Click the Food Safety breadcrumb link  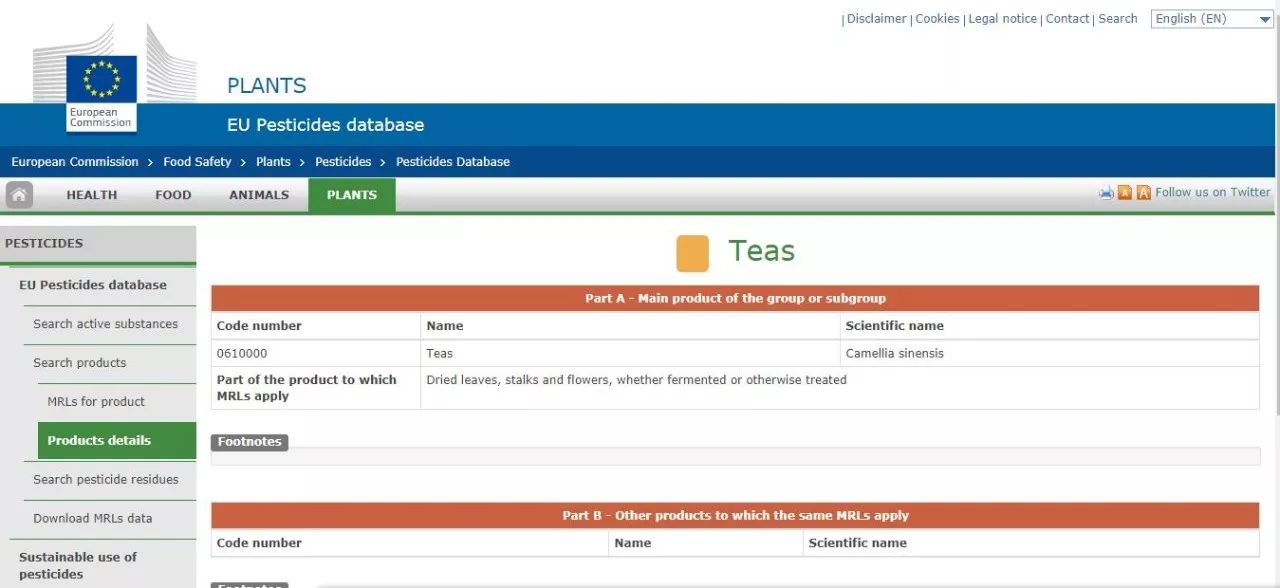(x=197, y=162)
